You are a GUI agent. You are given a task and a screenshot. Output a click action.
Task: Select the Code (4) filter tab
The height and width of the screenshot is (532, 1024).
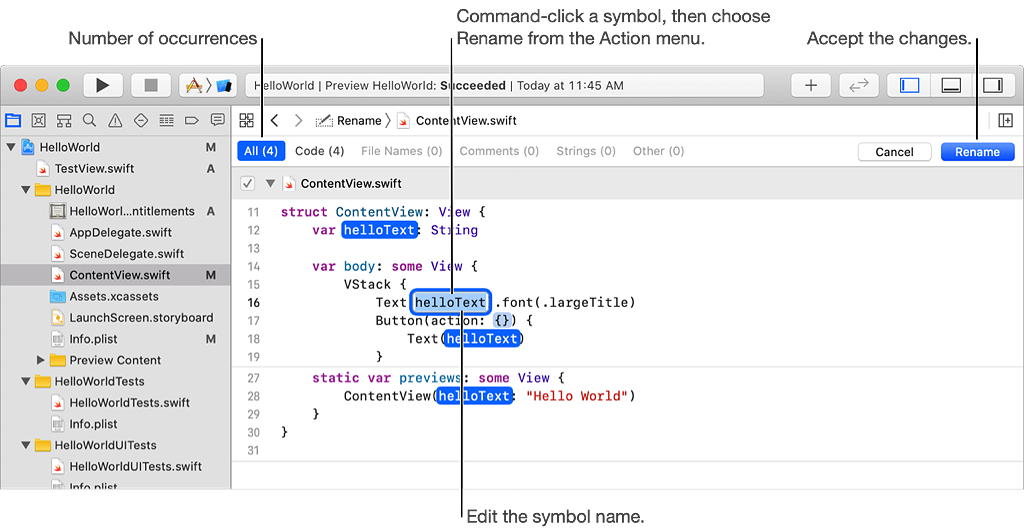319,151
